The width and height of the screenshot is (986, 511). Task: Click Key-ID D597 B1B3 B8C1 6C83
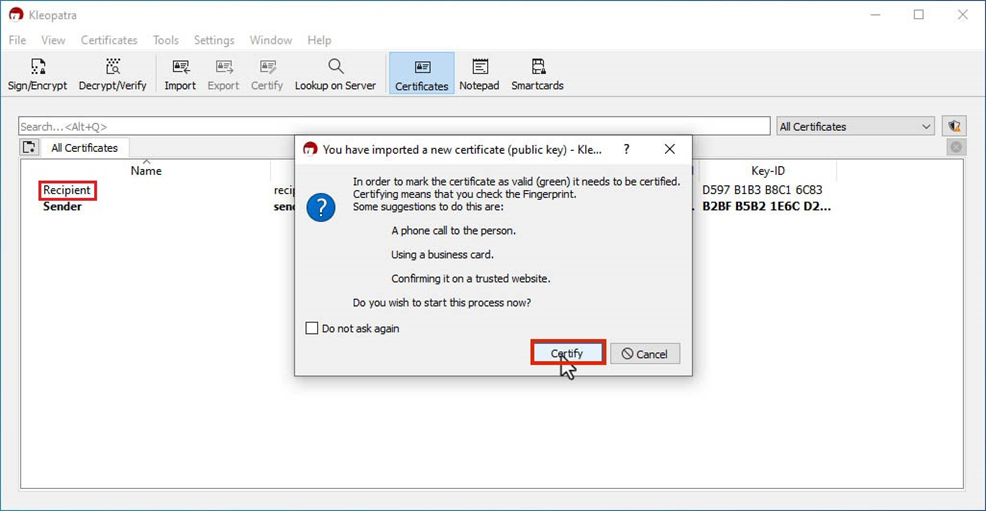[x=762, y=190]
